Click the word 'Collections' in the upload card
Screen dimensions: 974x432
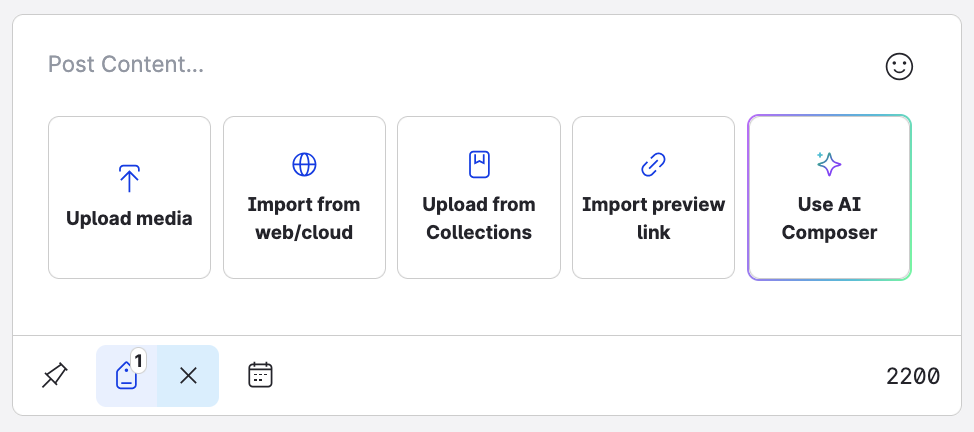pos(479,233)
